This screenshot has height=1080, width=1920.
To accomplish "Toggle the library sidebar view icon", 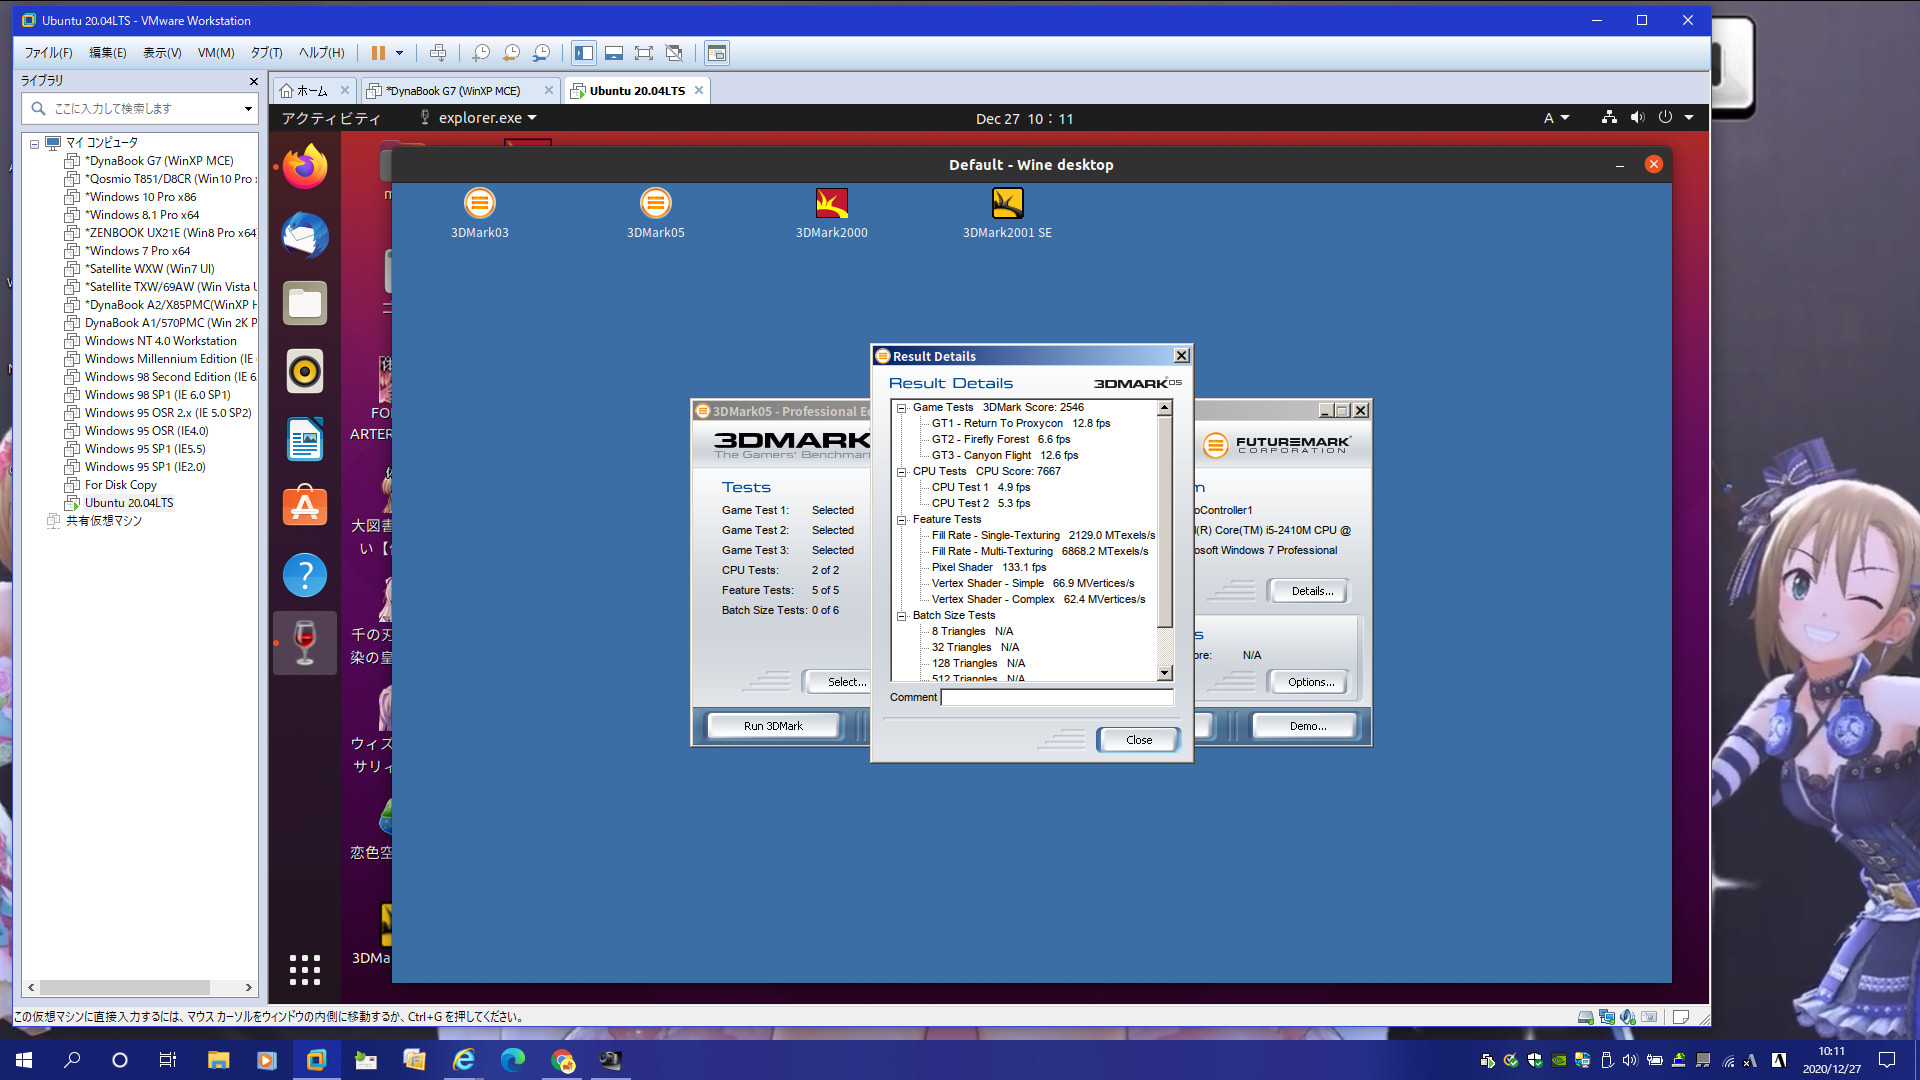I will [x=584, y=53].
